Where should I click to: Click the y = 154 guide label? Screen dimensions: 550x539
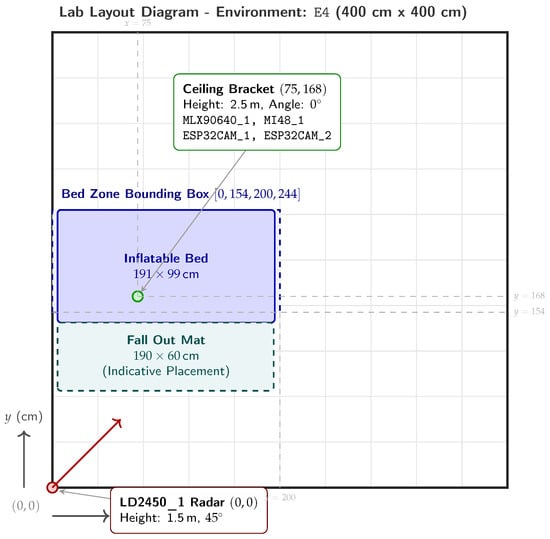tap(529, 311)
